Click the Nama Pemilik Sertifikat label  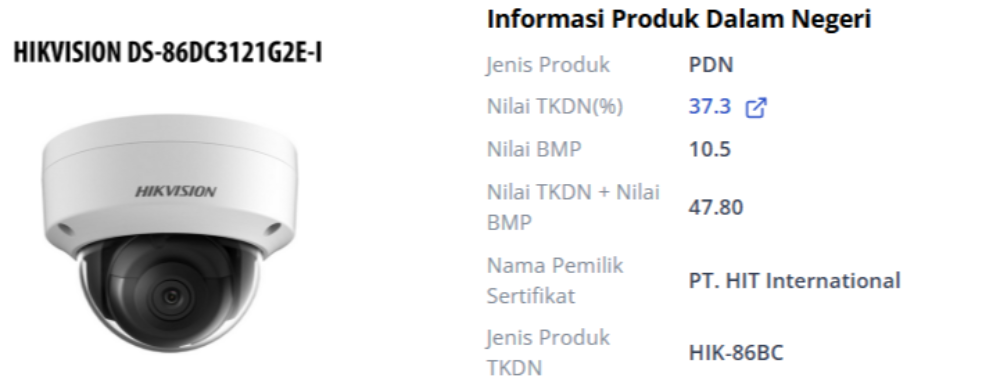click(x=555, y=280)
